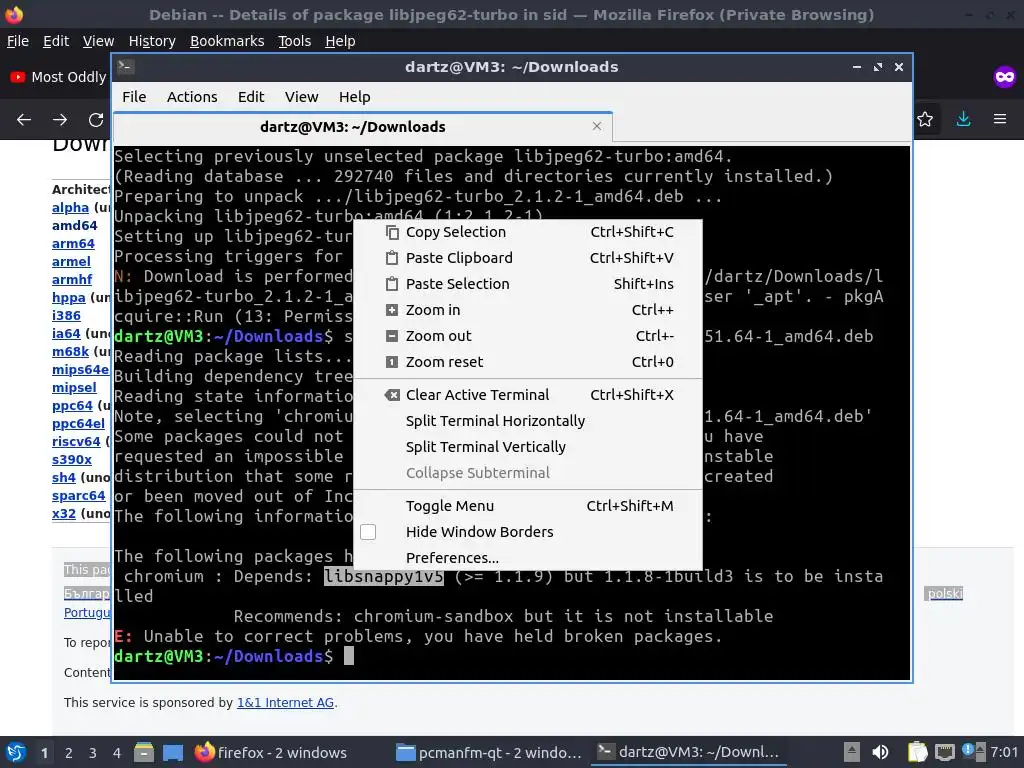Switch to virtual desktop 2
This screenshot has height=768, width=1024.
pos(69,753)
